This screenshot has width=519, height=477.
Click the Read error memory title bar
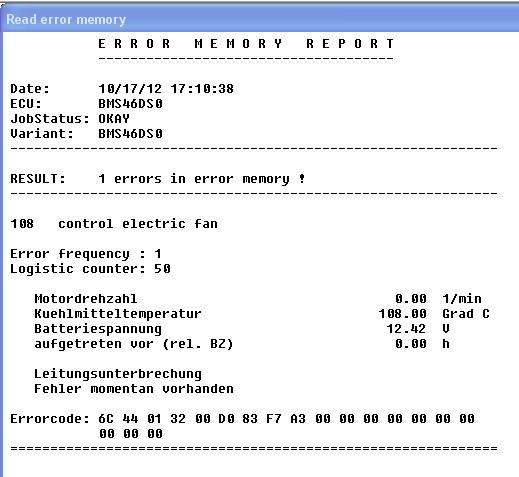259,19
